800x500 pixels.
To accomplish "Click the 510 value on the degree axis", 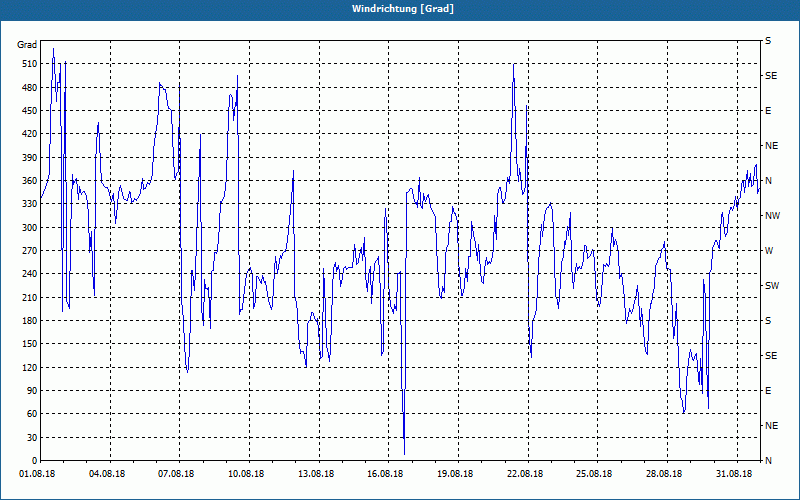I will [x=30, y=64].
